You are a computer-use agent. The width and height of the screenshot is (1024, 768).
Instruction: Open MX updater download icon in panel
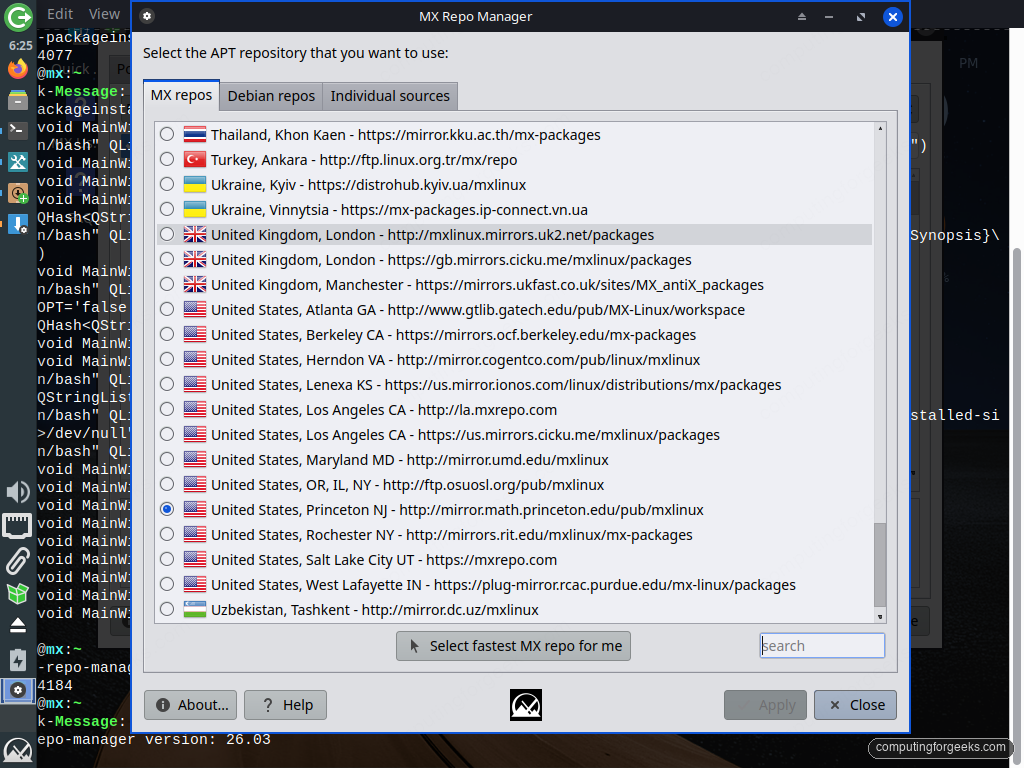coord(18,224)
